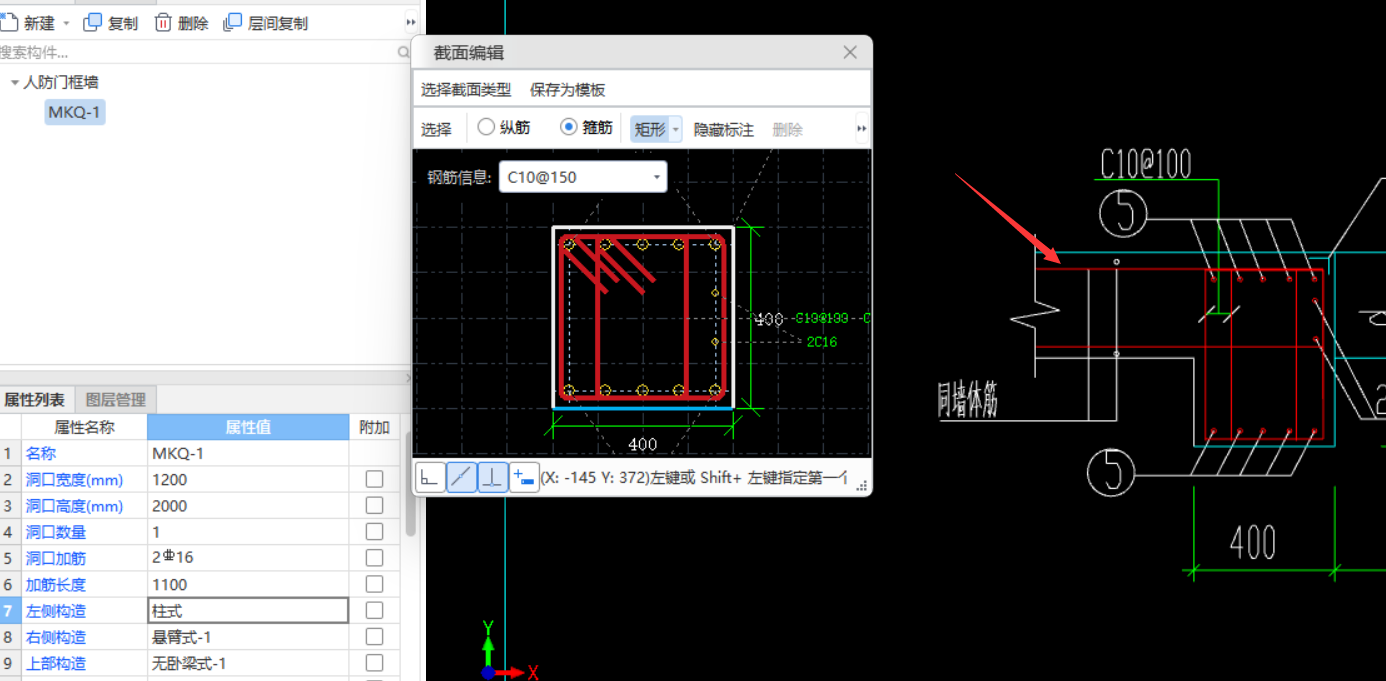The height and width of the screenshot is (681, 1386).
Task: Tick the 附加 checkbox for 右侧构造
Action: point(374,636)
